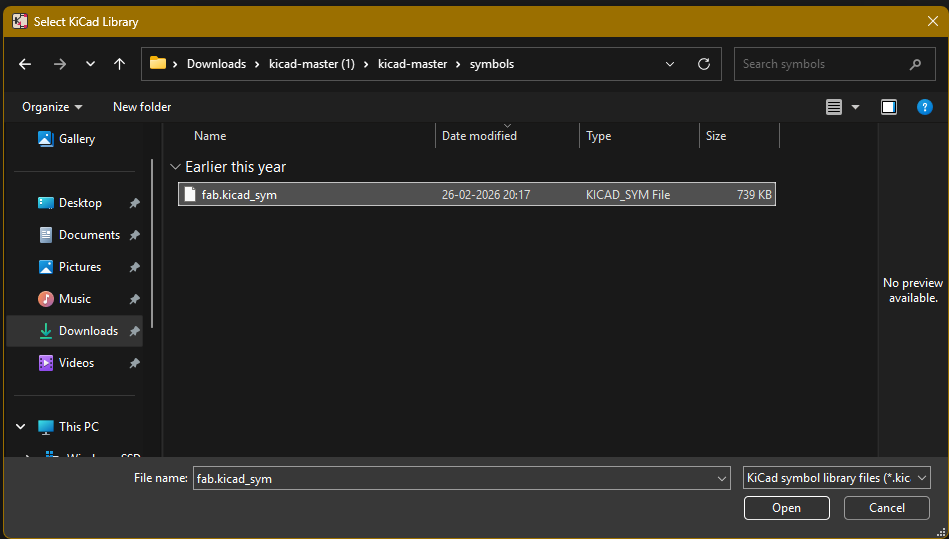Collapse the Earlier this year group

(176, 166)
